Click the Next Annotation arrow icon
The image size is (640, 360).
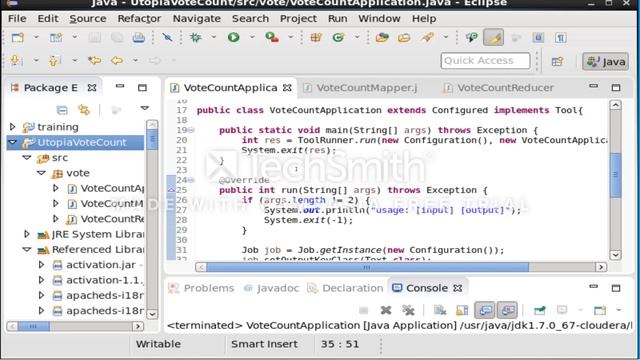[16, 61]
